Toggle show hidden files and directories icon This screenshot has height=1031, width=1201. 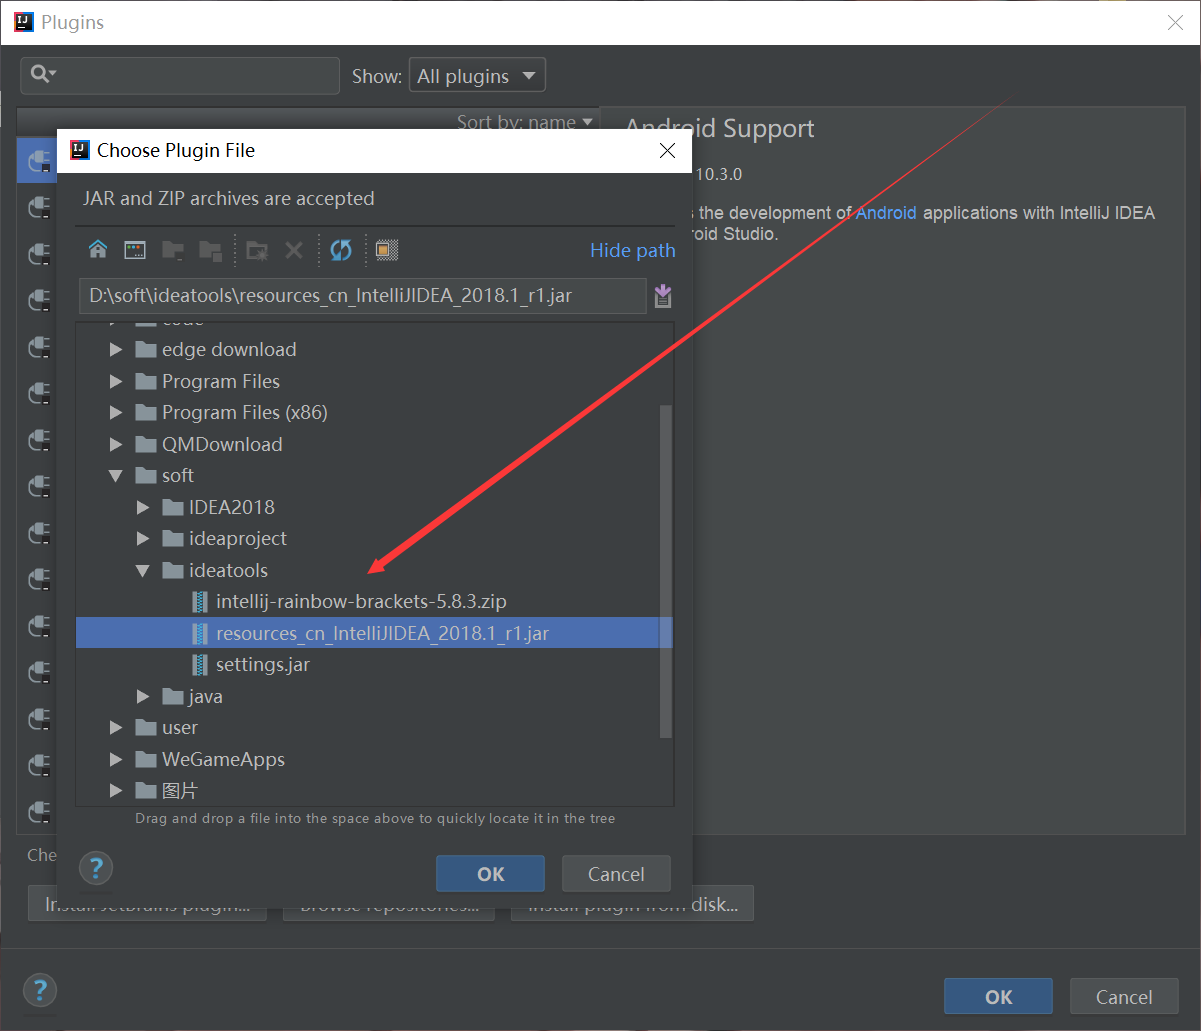tap(387, 250)
